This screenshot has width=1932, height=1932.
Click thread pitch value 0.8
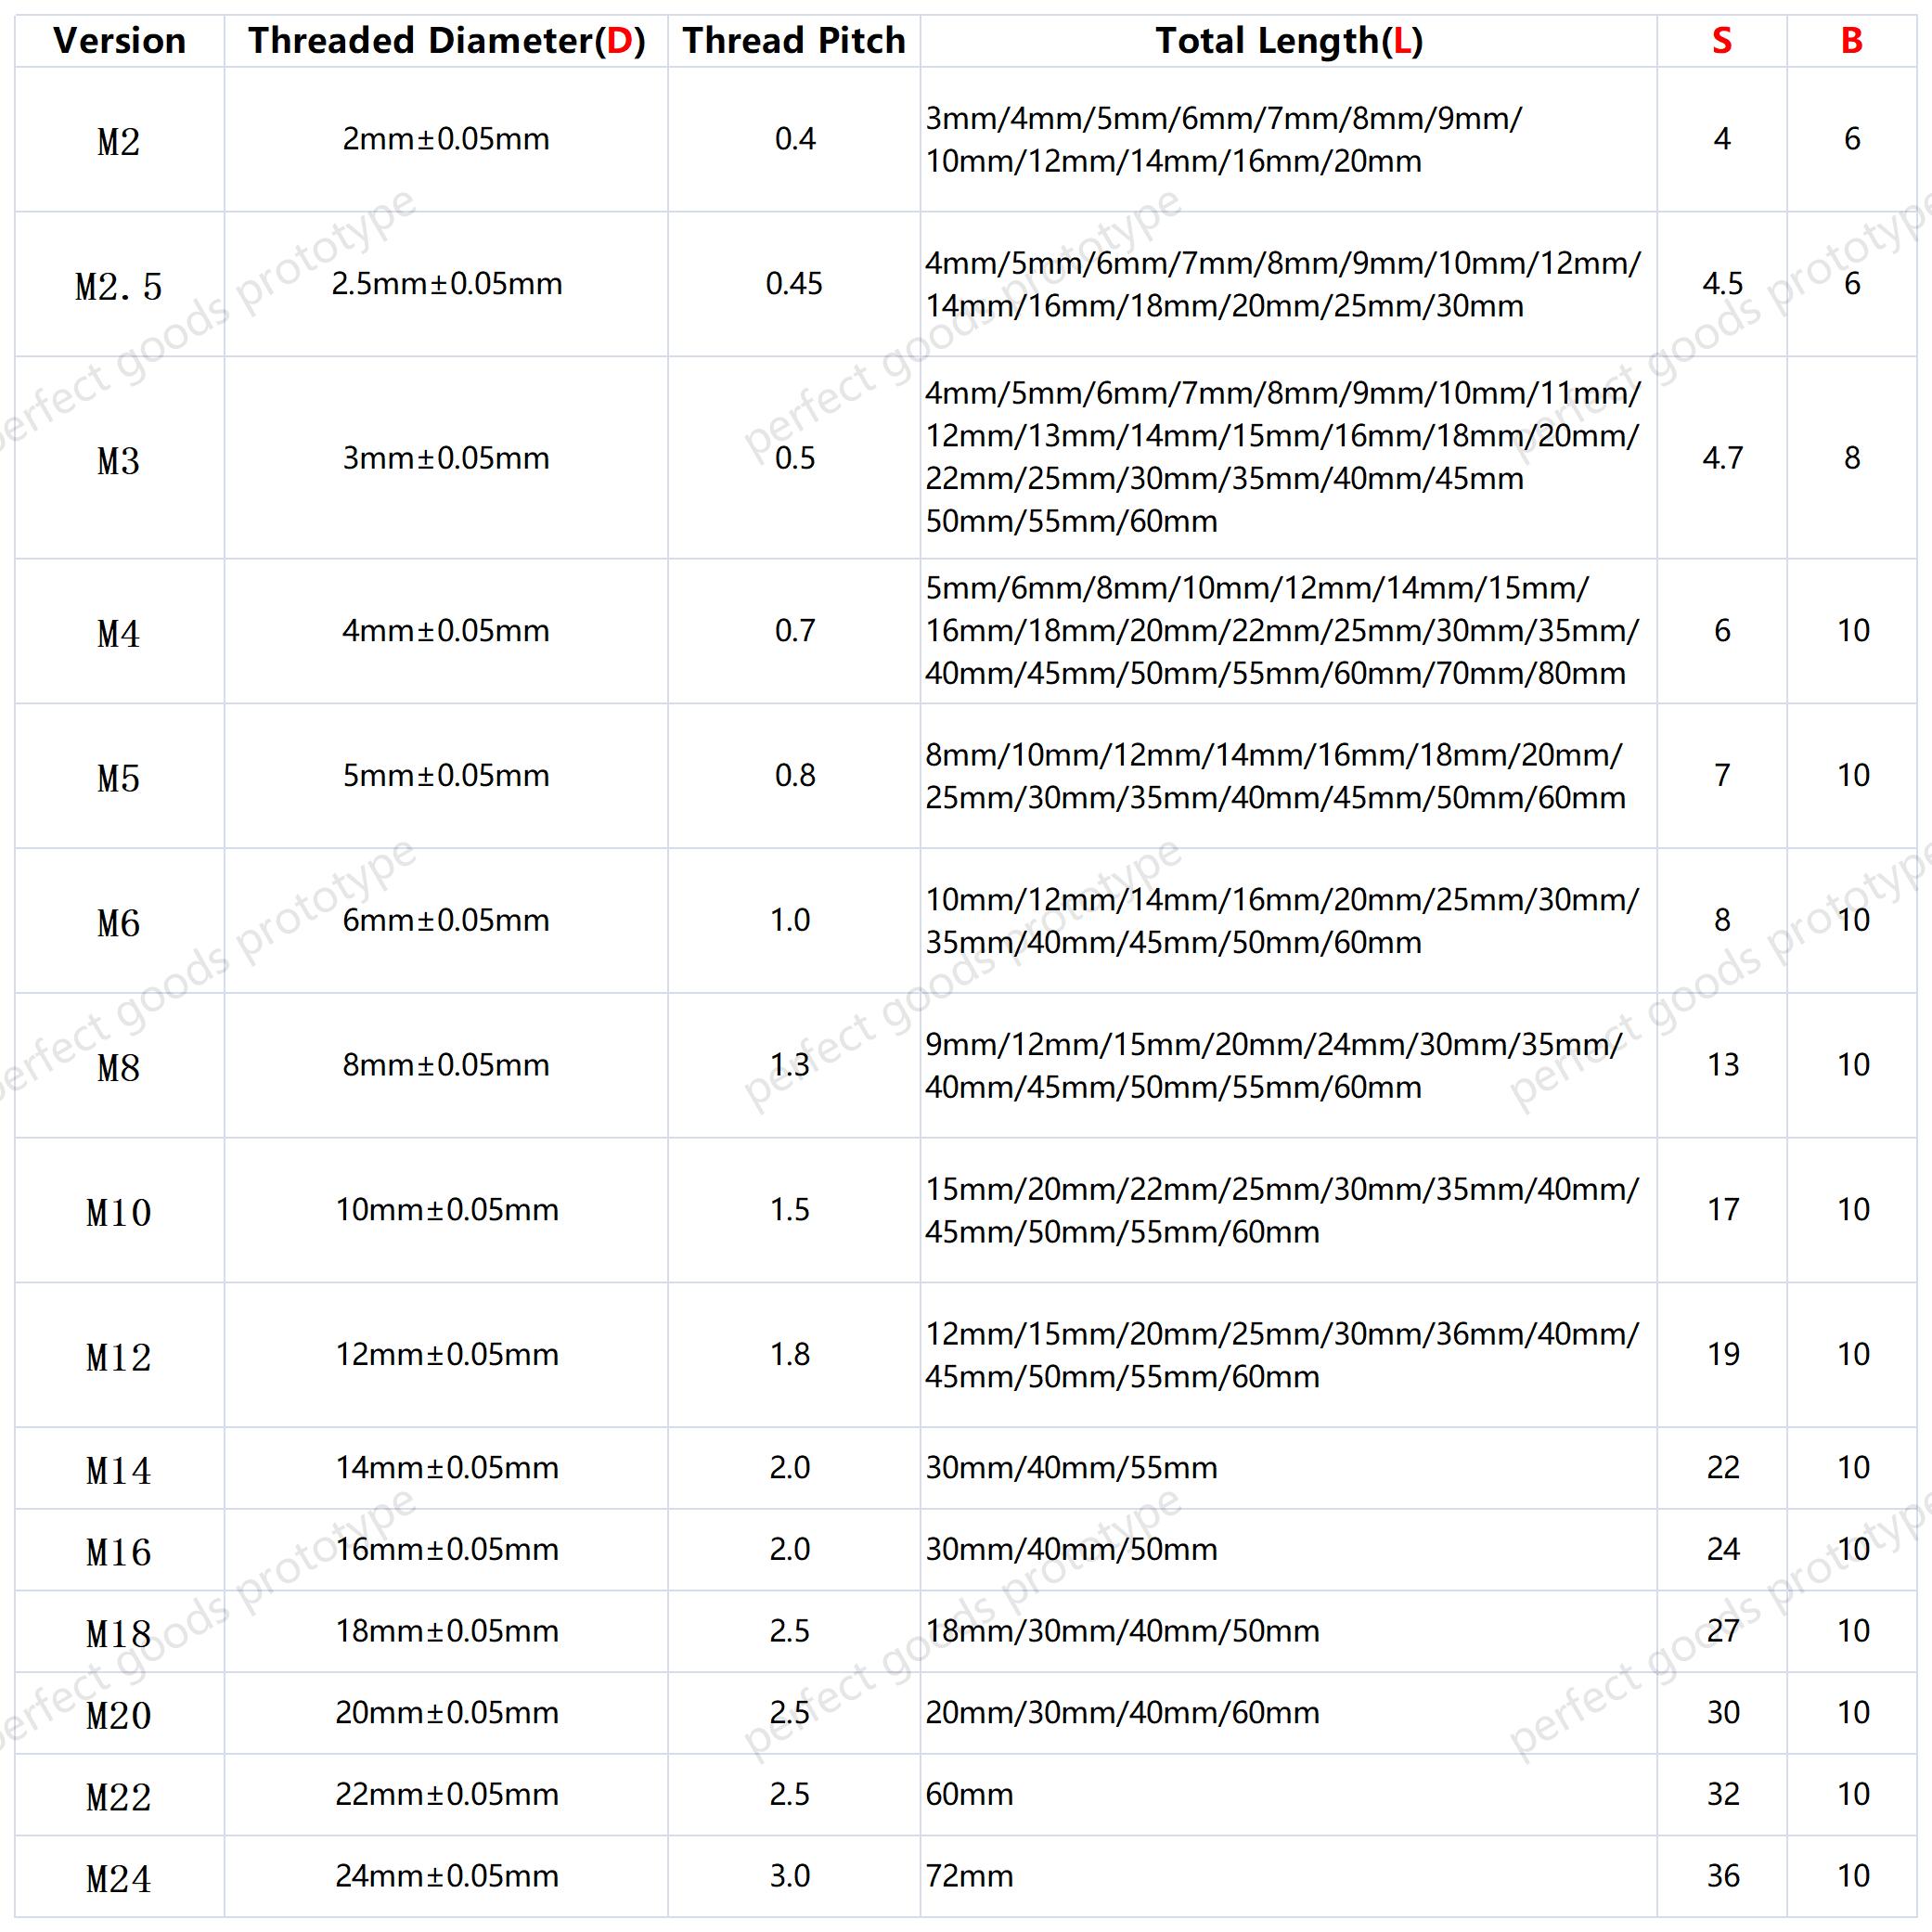click(x=795, y=776)
